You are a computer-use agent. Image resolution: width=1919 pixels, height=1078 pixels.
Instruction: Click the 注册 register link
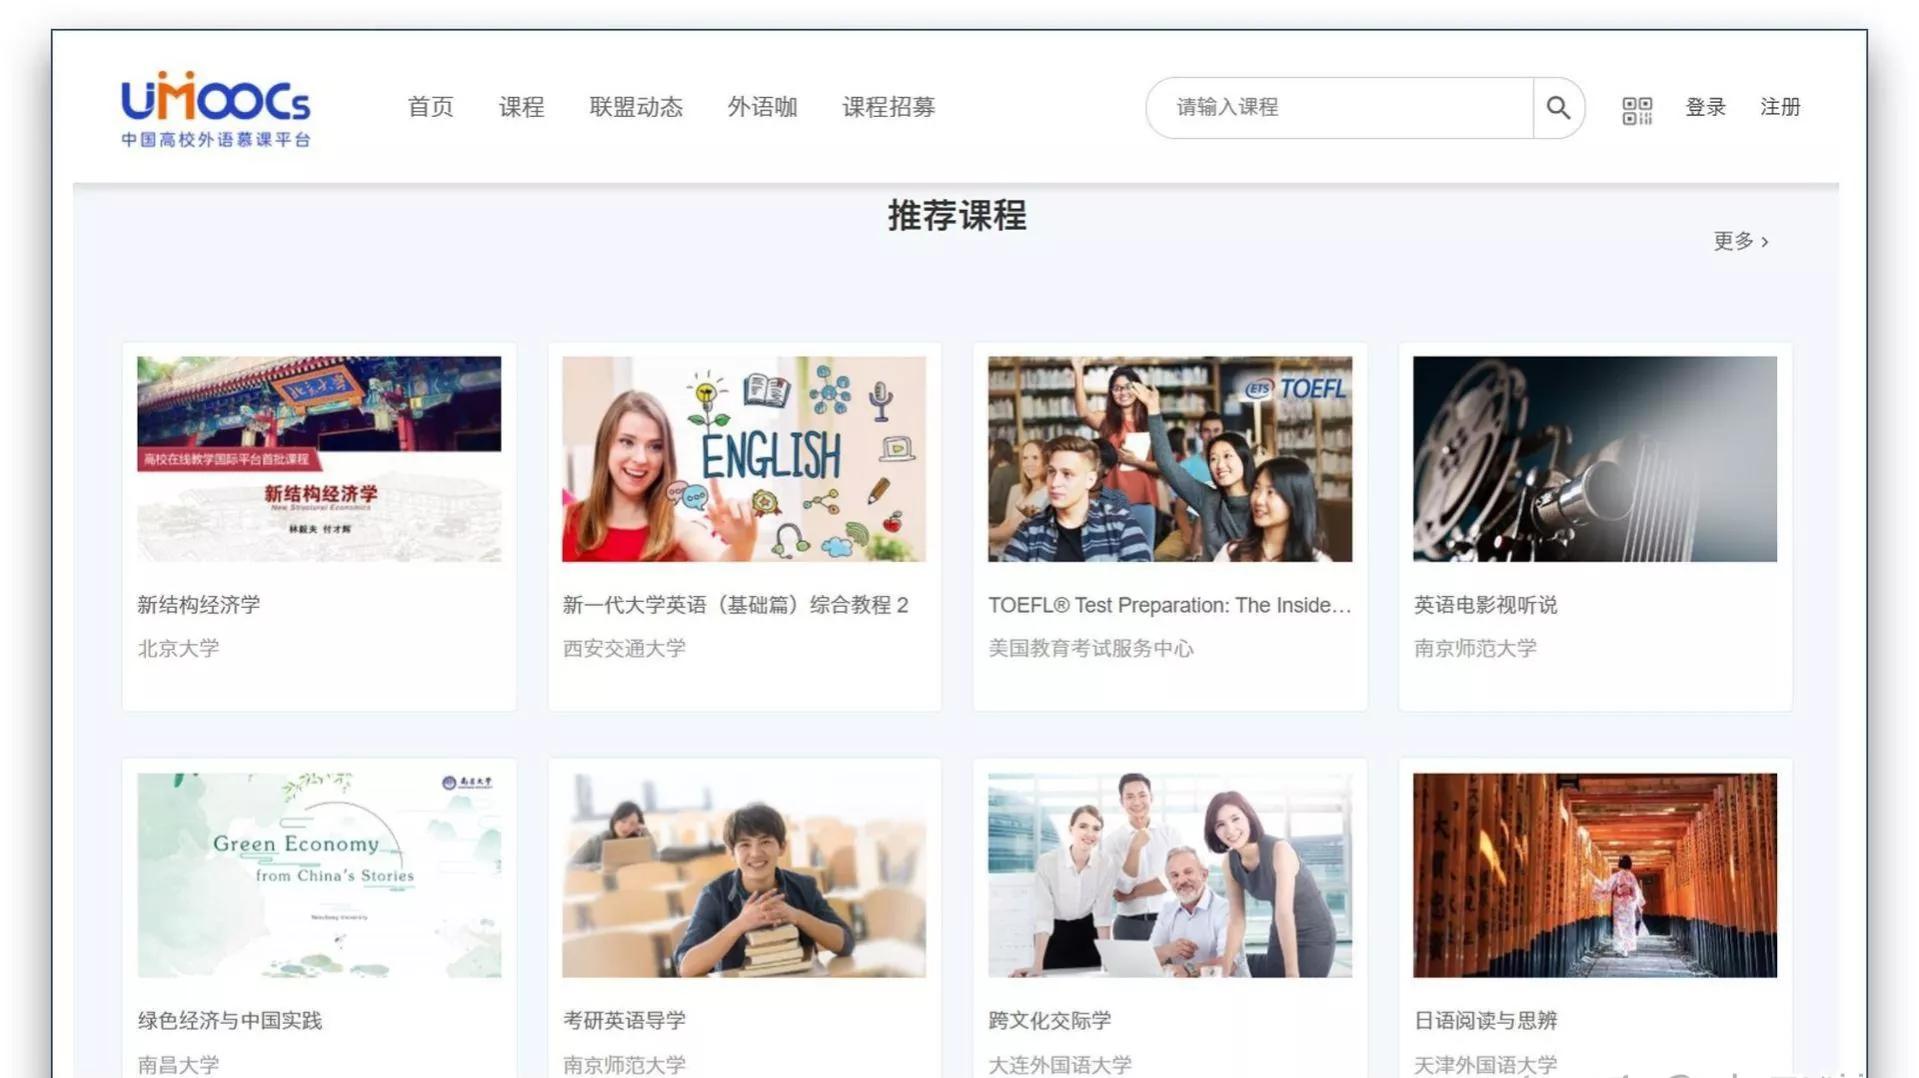point(1779,107)
